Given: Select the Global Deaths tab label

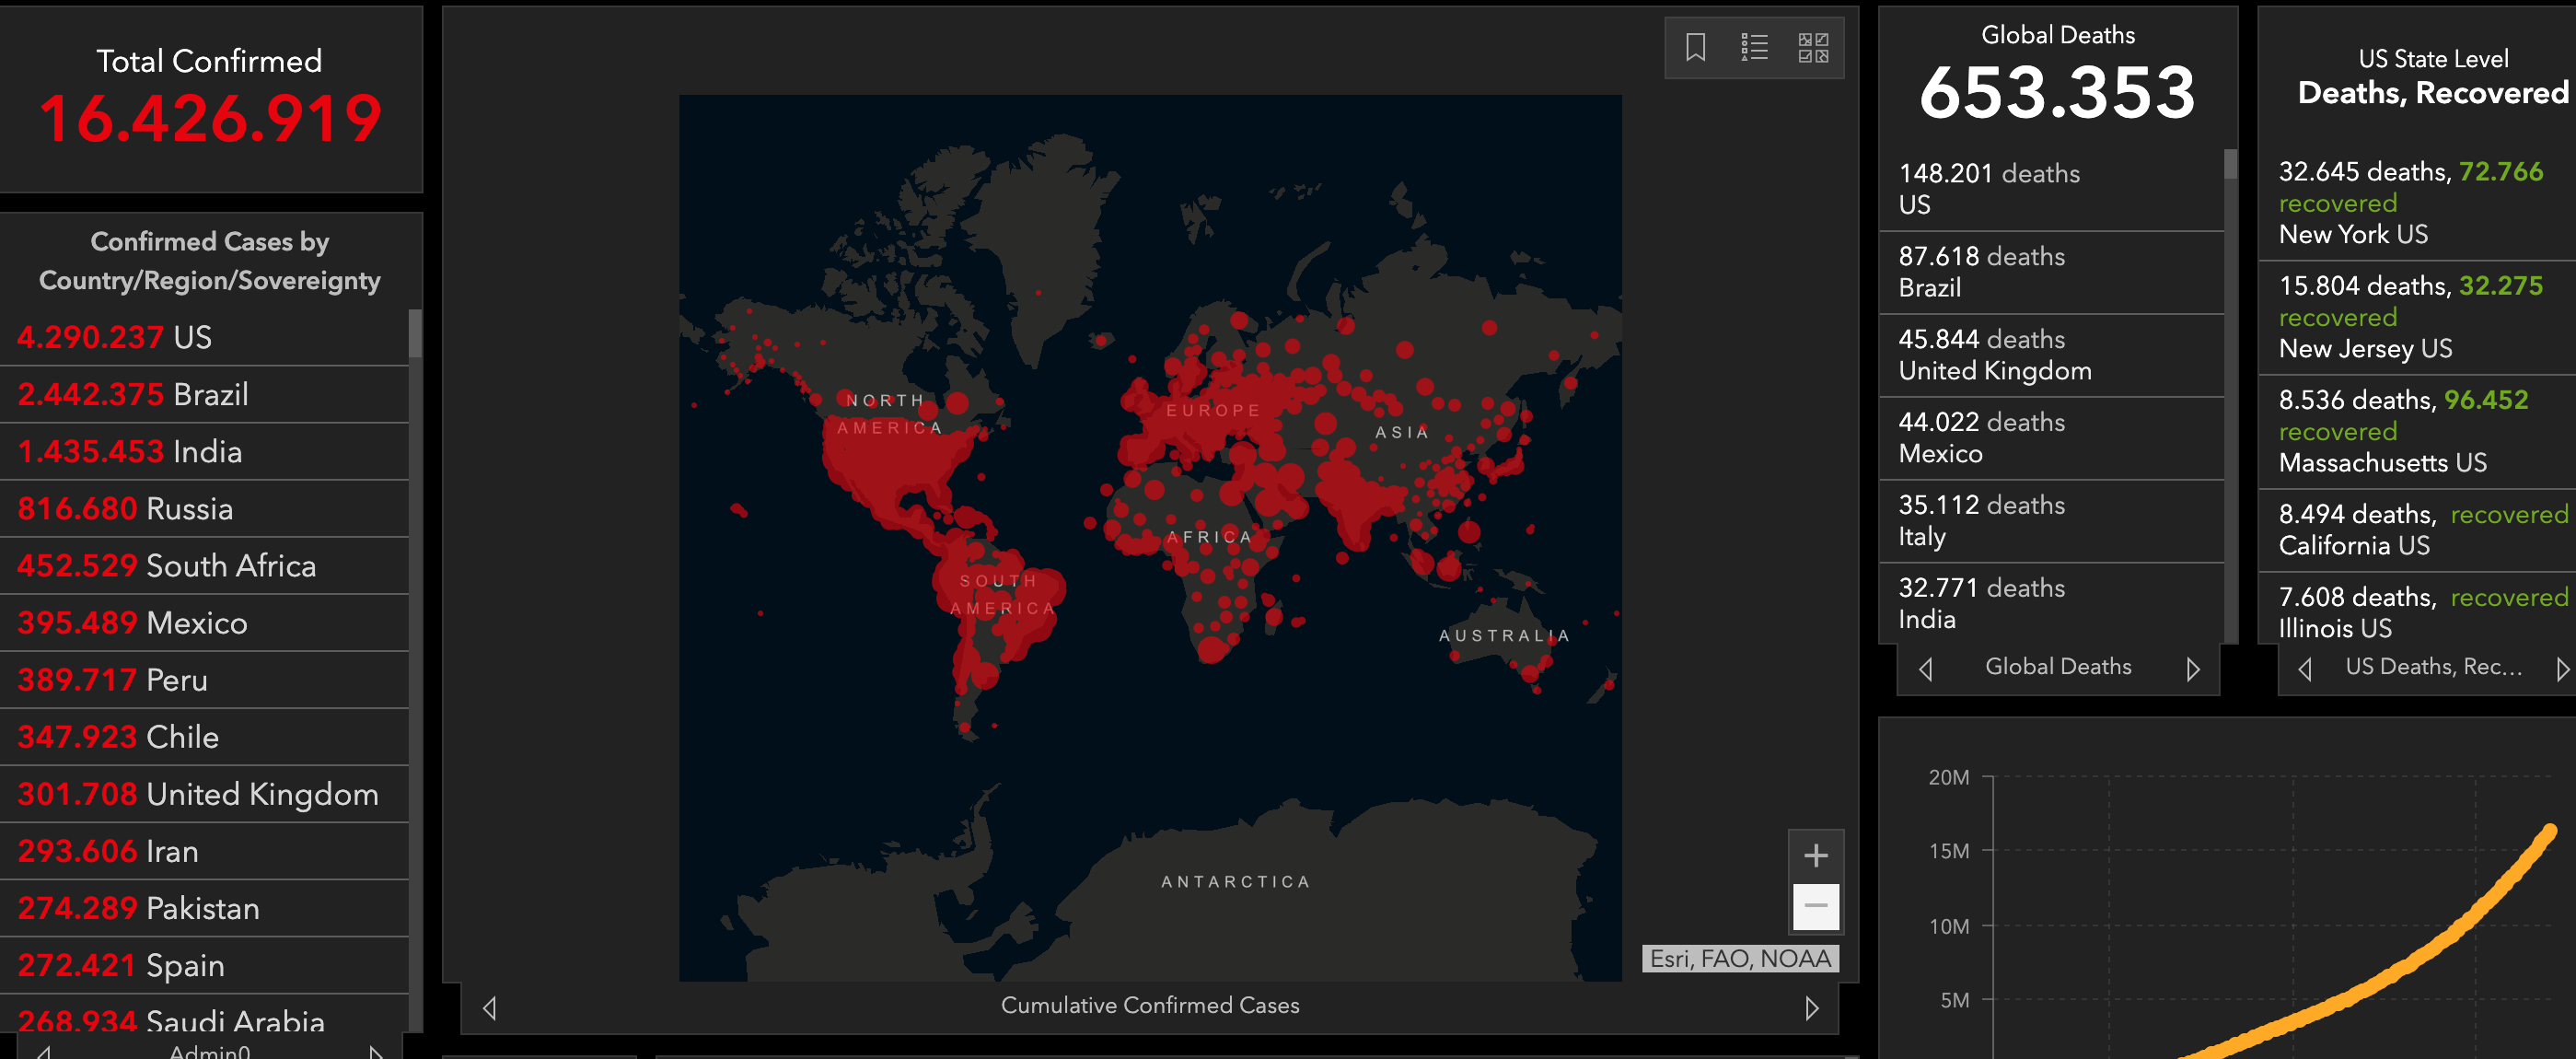Looking at the screenshot, I should click(2057, 666).
